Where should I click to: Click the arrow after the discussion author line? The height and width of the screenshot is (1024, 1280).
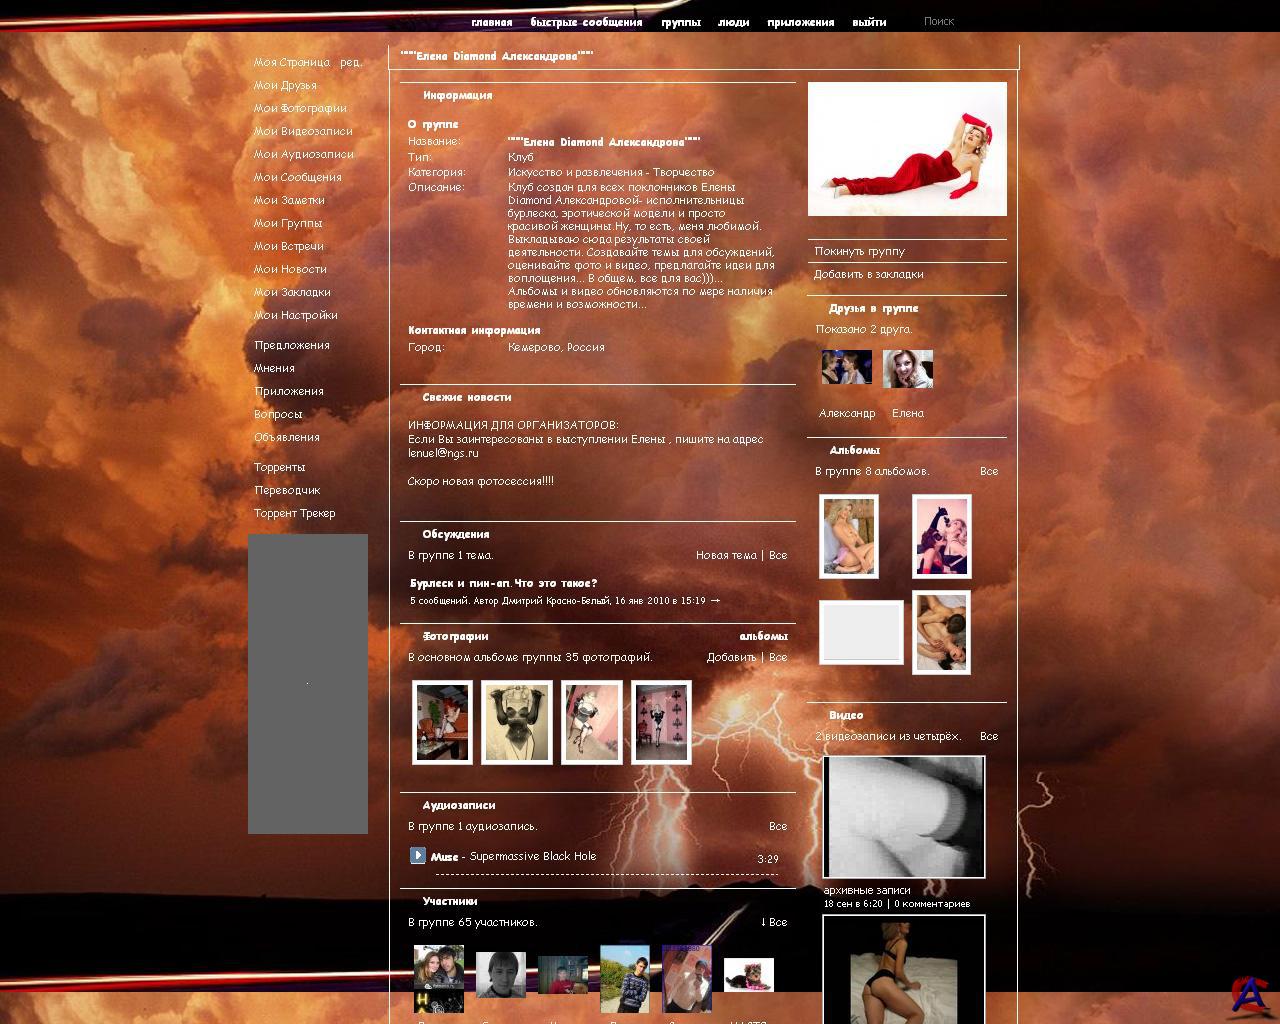715,601
